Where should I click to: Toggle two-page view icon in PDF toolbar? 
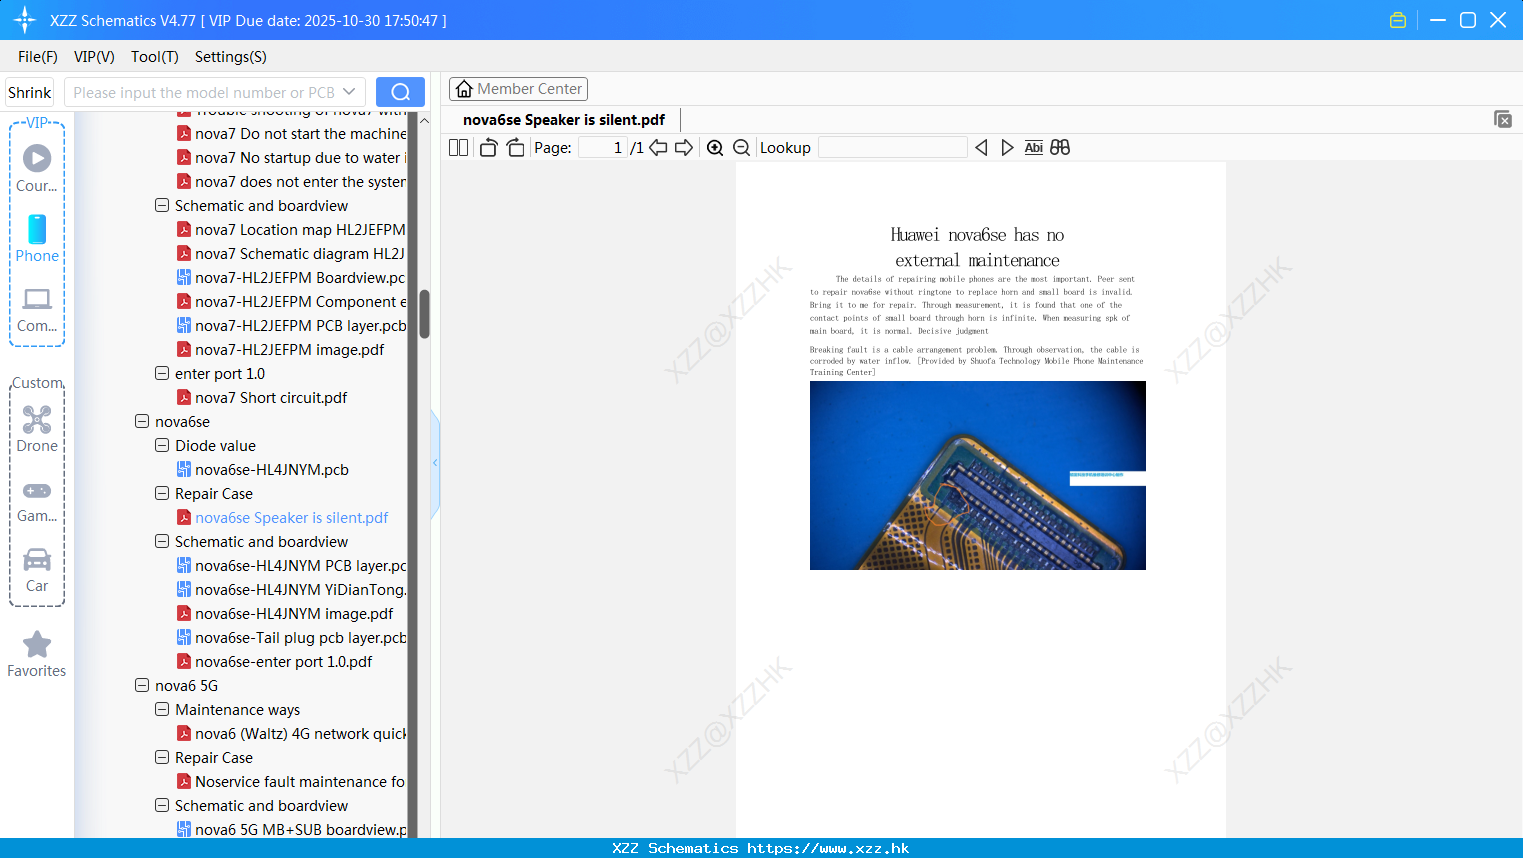[459, 148]
